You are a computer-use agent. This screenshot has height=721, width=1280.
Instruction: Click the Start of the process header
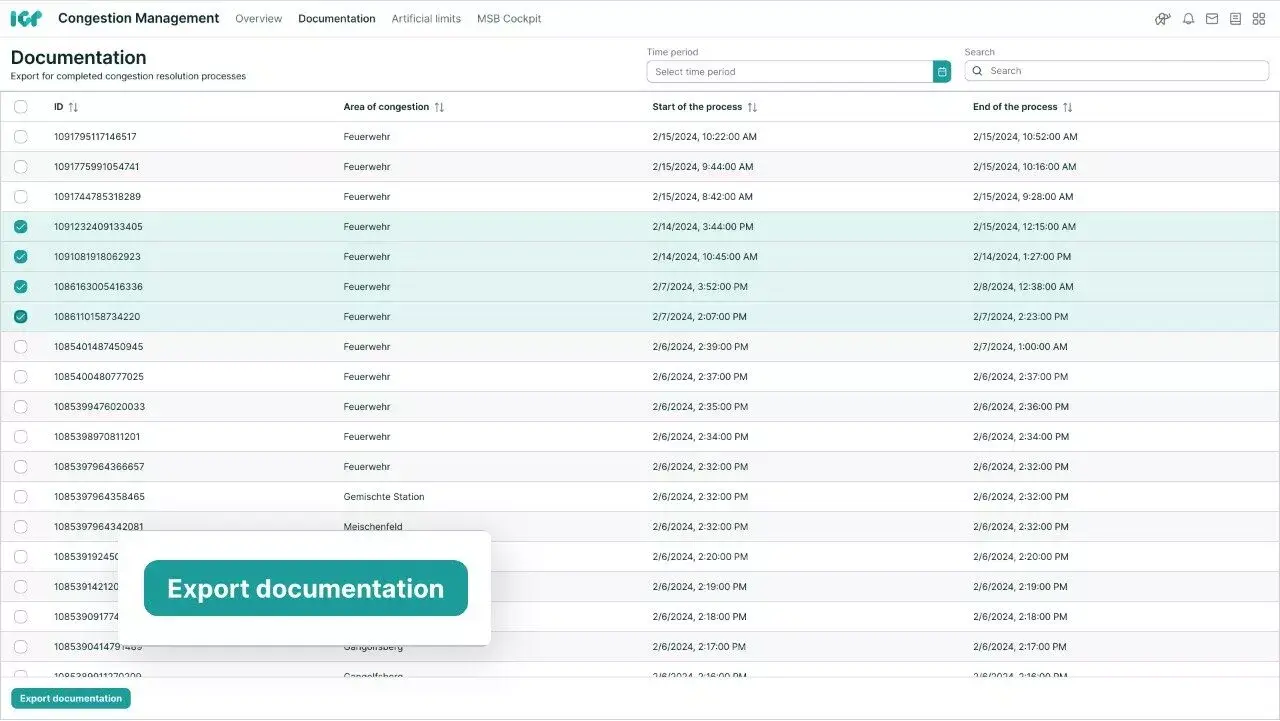pos(697,107)
